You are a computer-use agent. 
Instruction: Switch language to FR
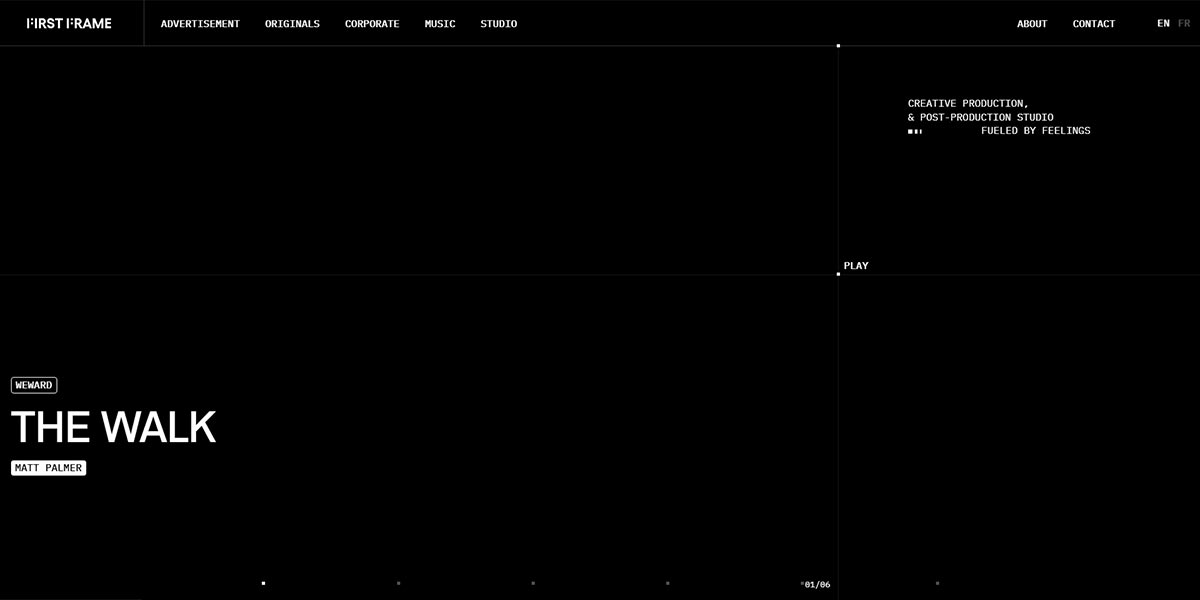click(x=1184, y=23)
